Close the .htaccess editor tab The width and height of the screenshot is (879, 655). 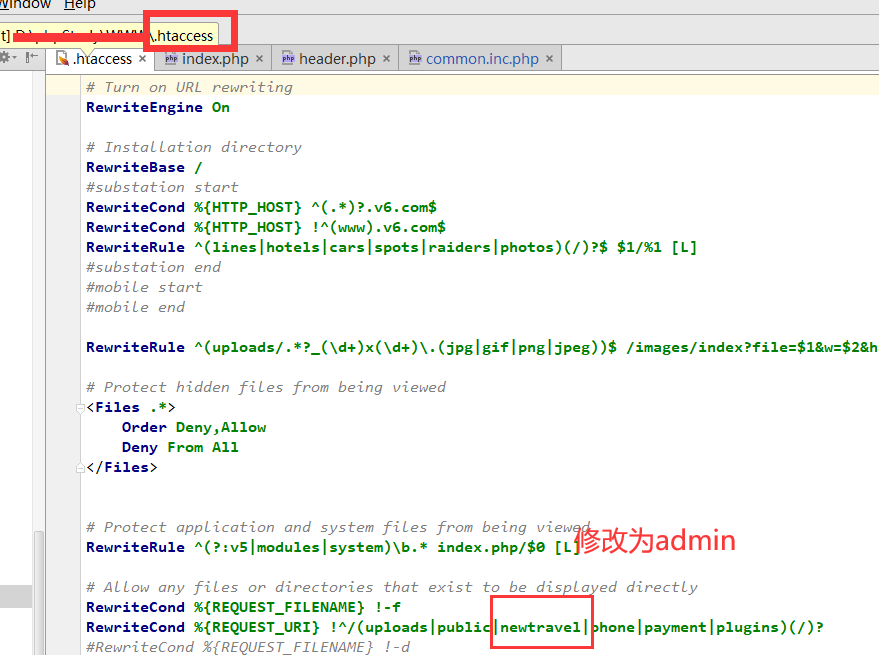(x=142, y=59)
